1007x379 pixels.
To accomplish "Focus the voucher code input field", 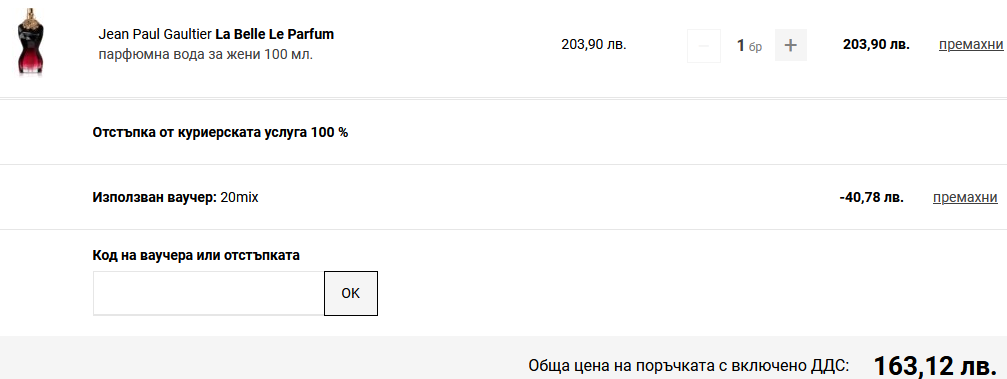I will tap(209, 294).
